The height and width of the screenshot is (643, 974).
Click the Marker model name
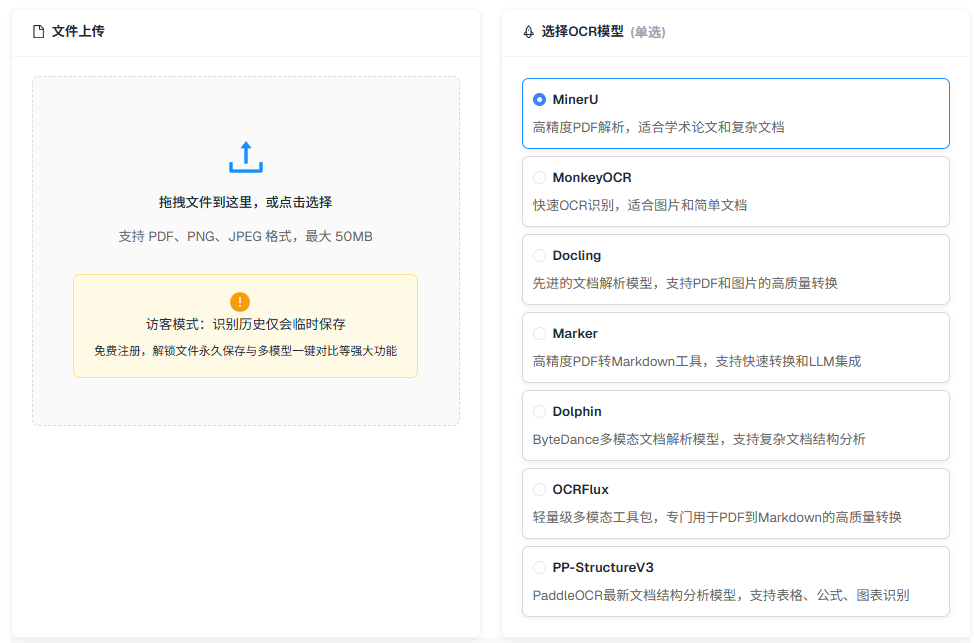(575, 334)
